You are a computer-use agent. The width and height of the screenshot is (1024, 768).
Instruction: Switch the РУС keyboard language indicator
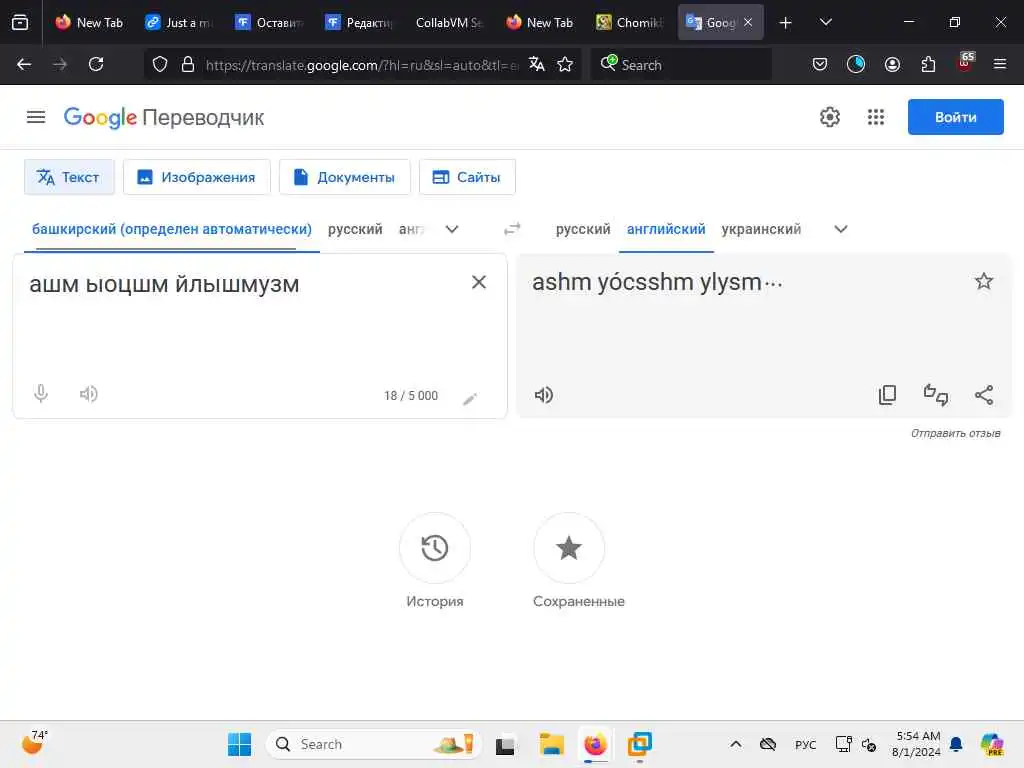(x=805, y=744)
